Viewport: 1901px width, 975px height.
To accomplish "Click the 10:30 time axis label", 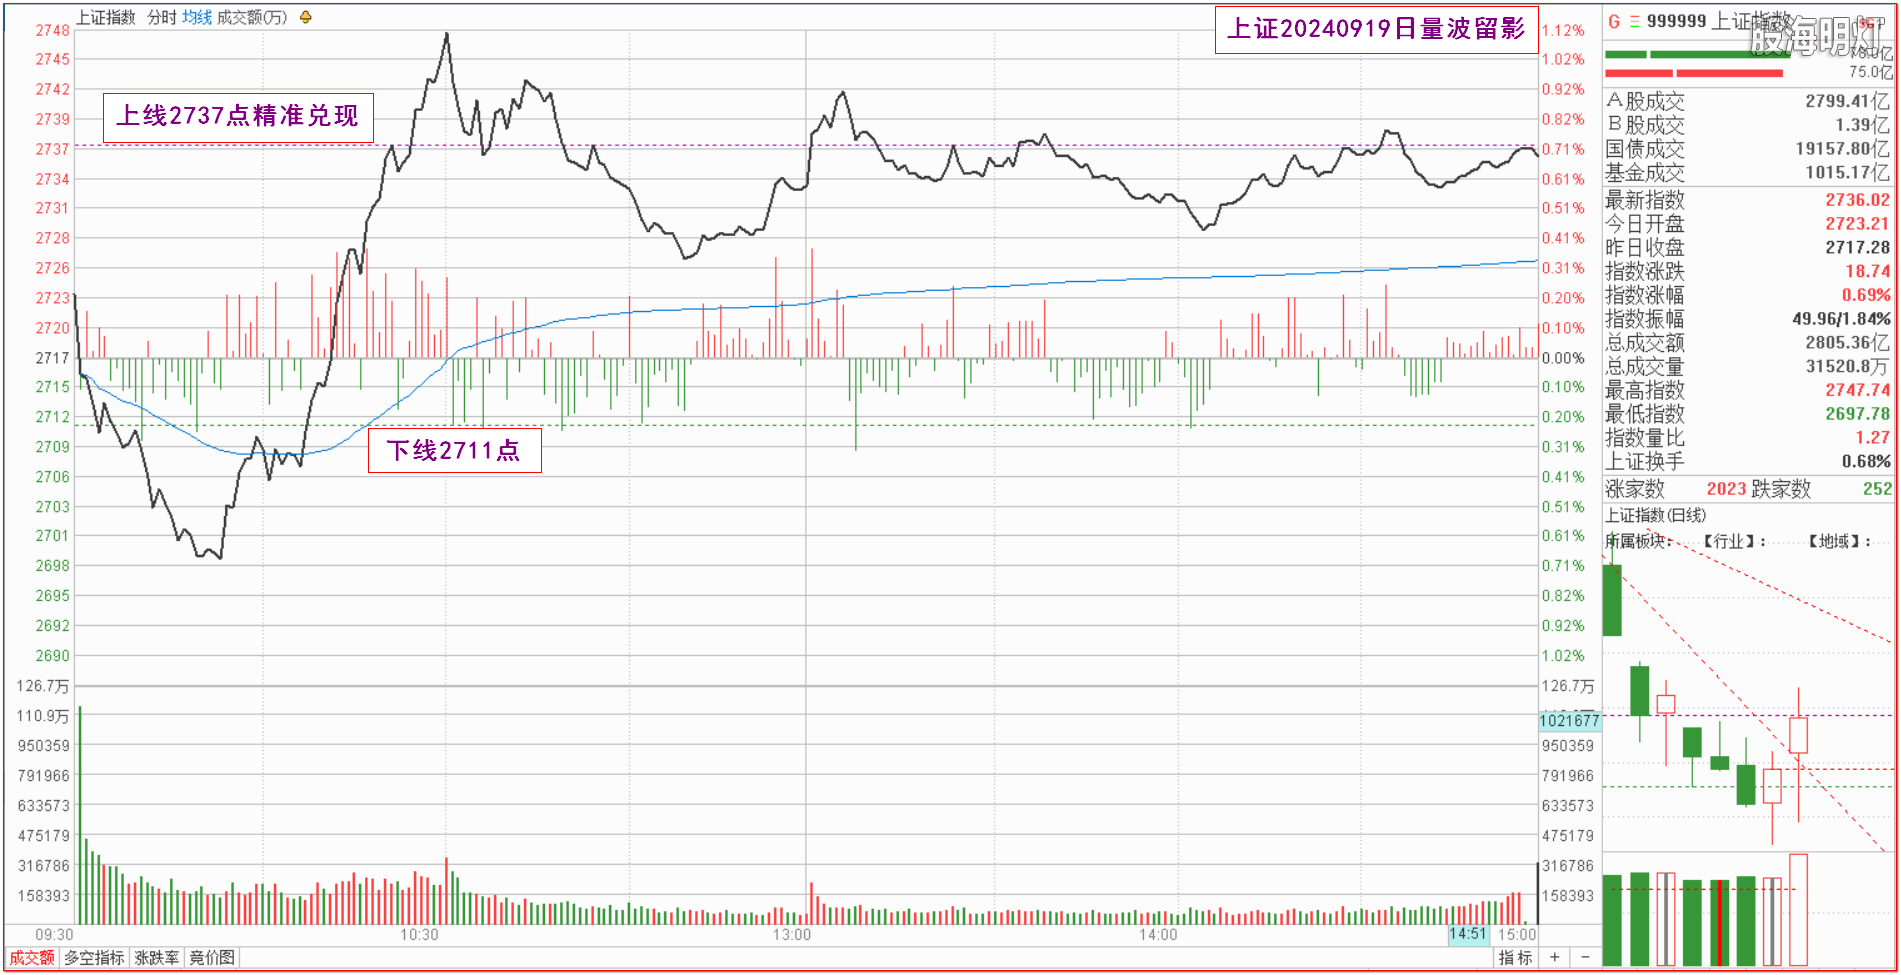I will pyautogui.click(x=419, y=934).
